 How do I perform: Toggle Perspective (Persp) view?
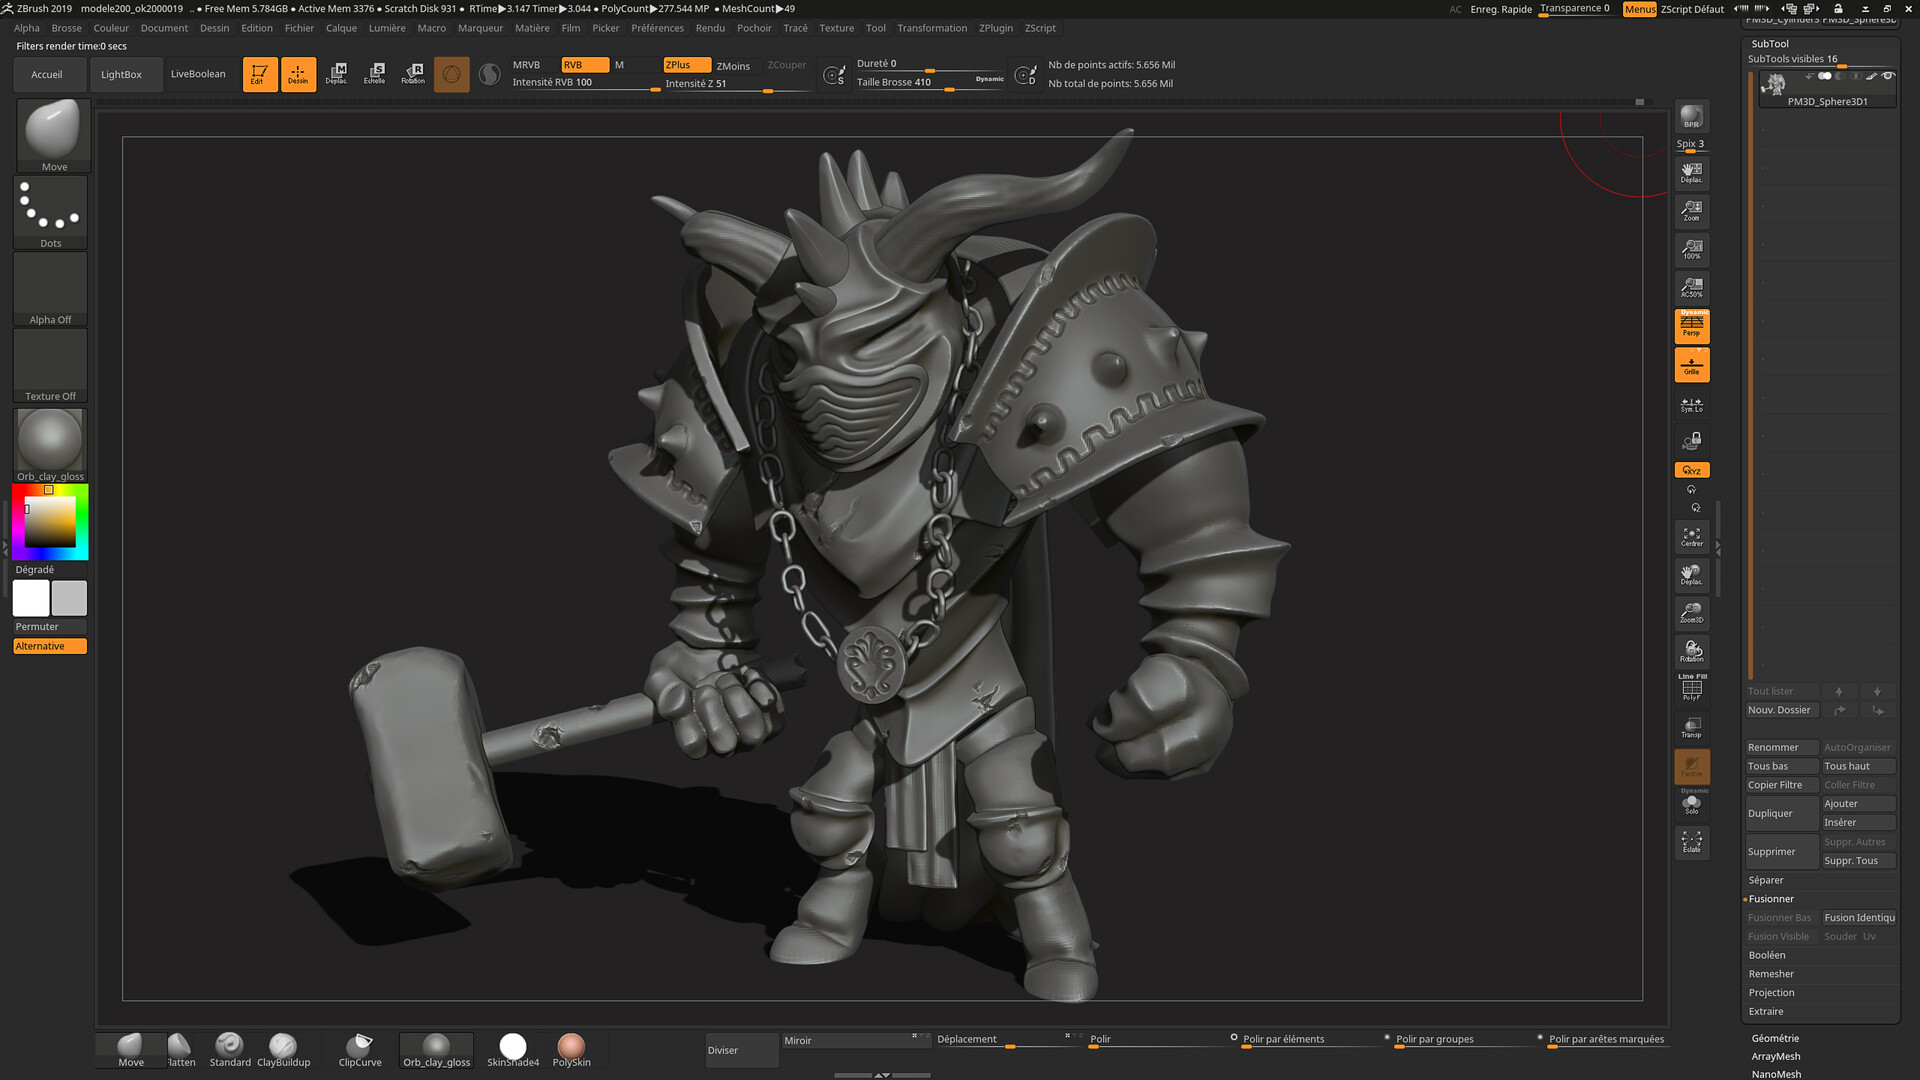click(x=1691, y=325)
